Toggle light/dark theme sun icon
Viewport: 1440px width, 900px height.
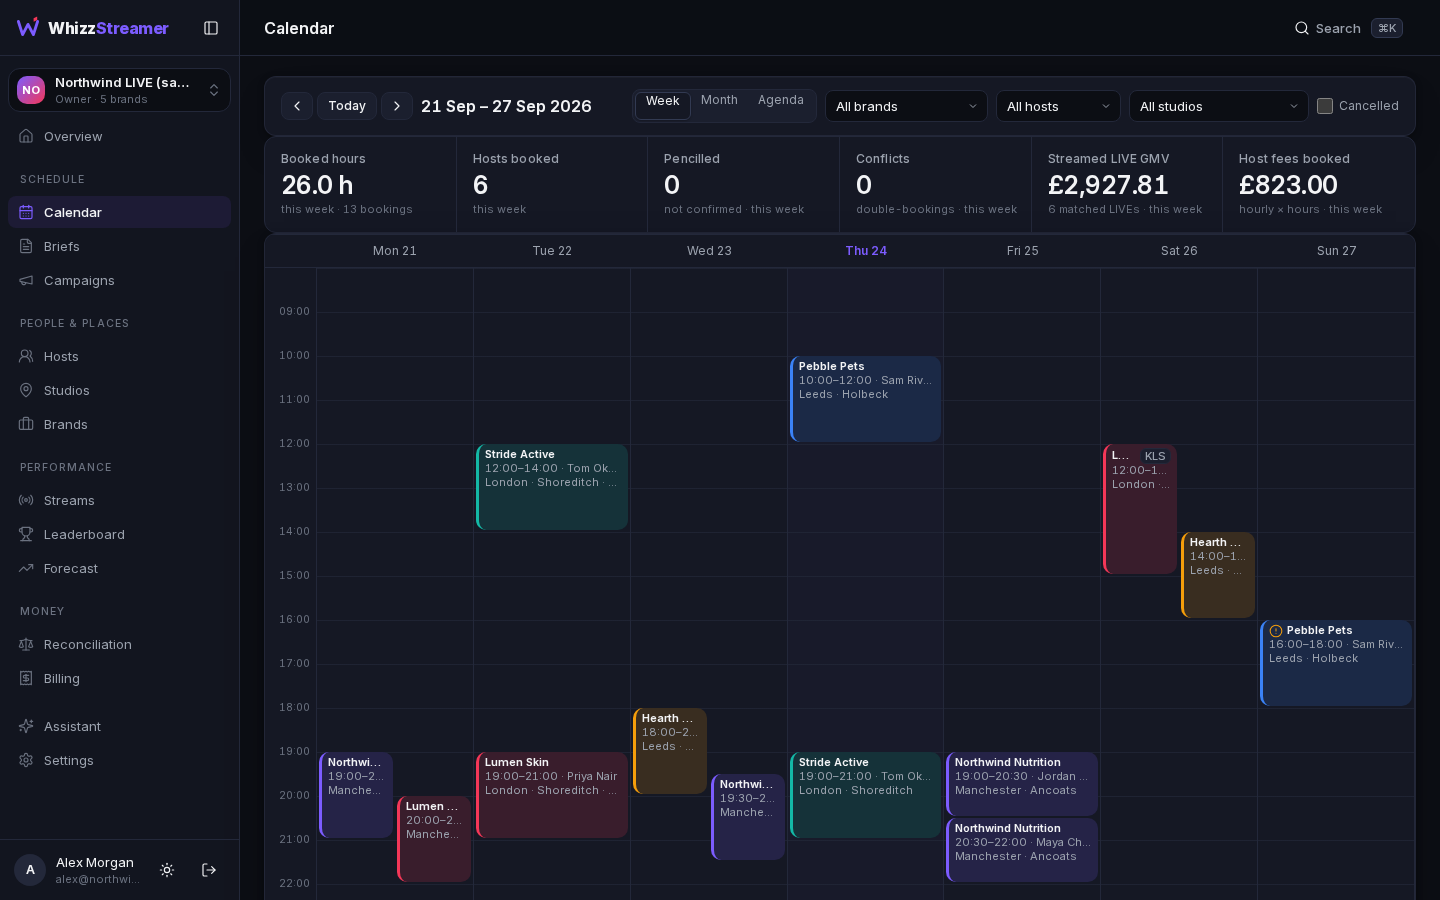(x=167, y=870)
